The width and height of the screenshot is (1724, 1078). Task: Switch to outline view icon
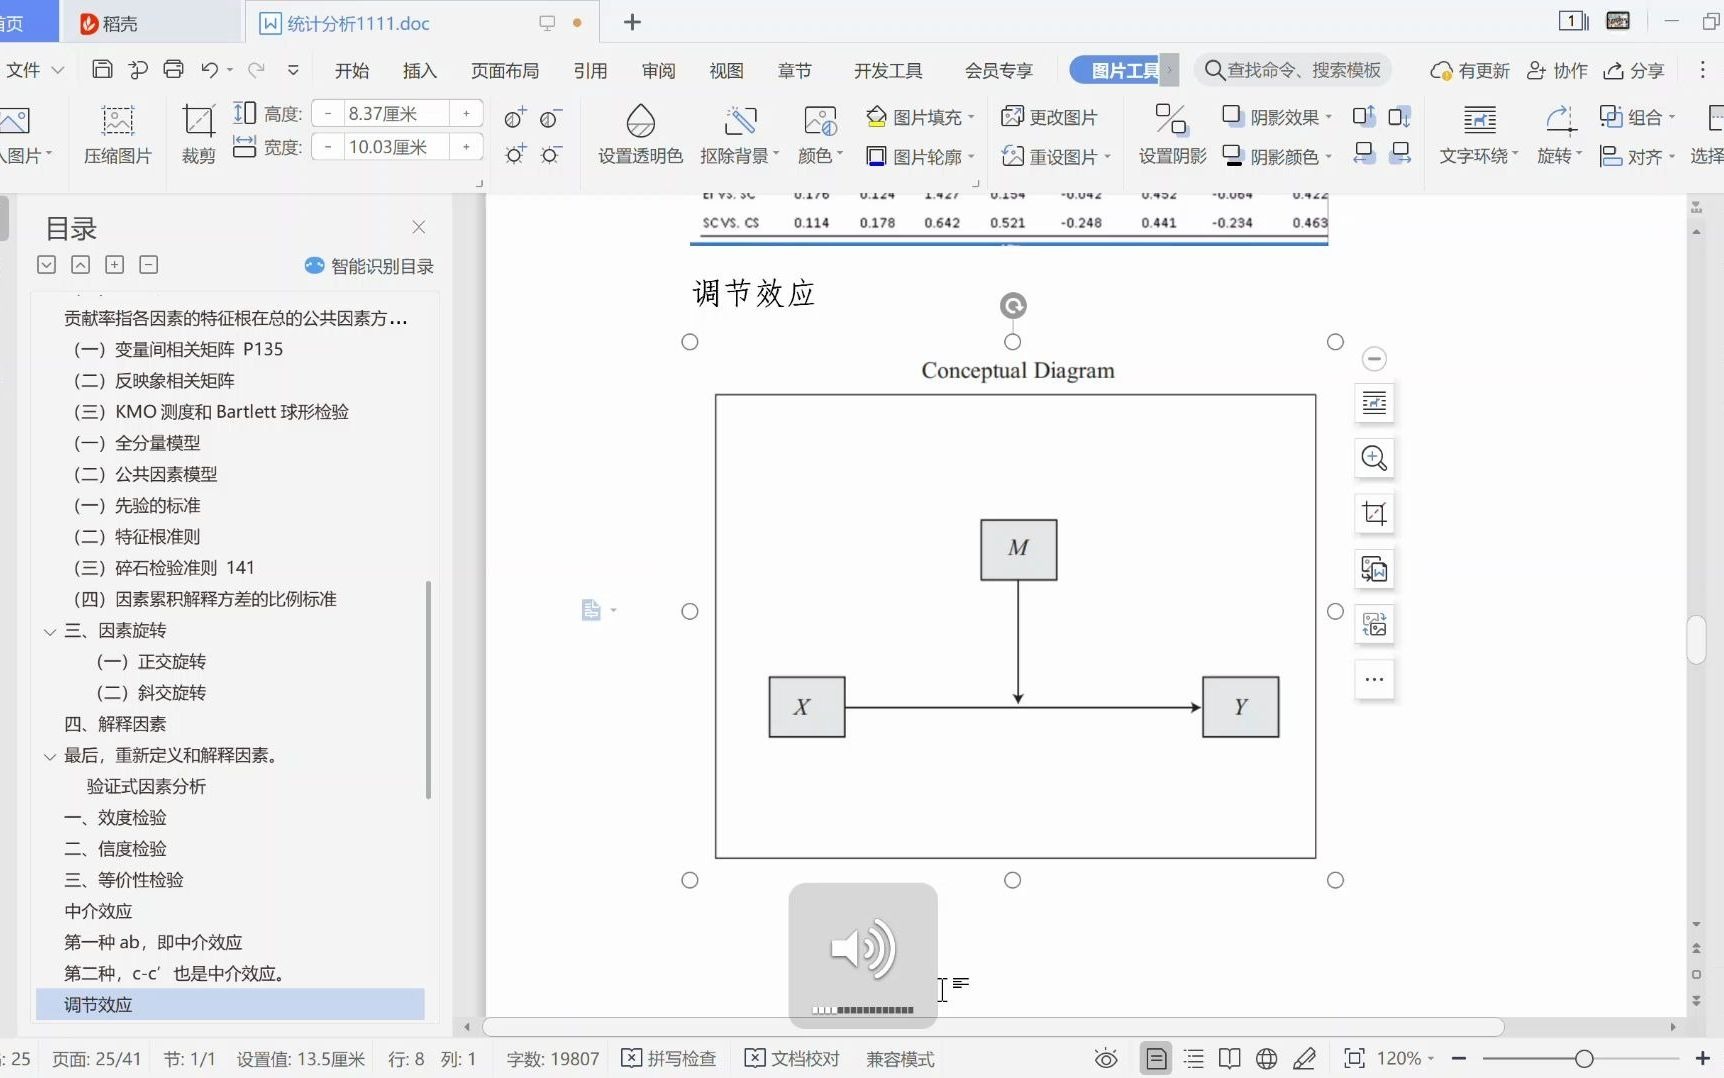click(1194, 1058)
